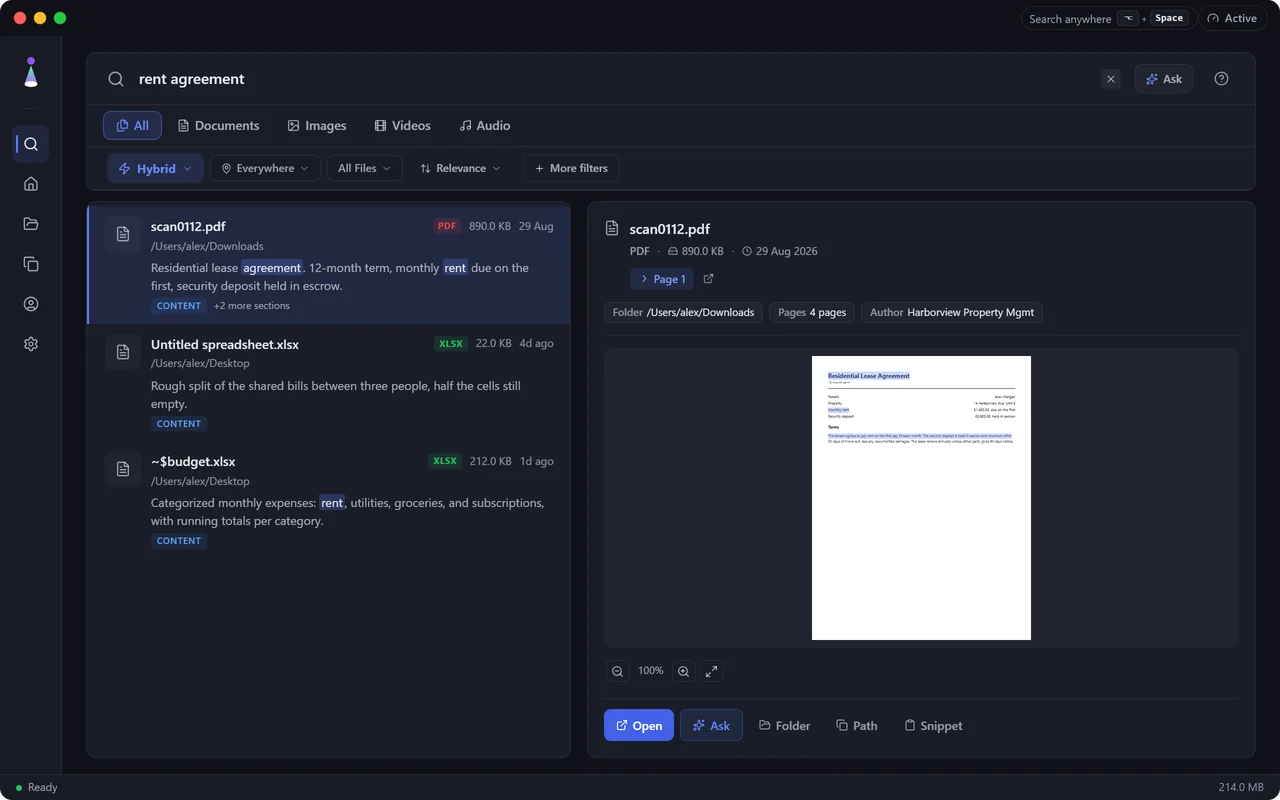
Task: Open the Relevance sort dropdown
Action: tap(460, 168)
